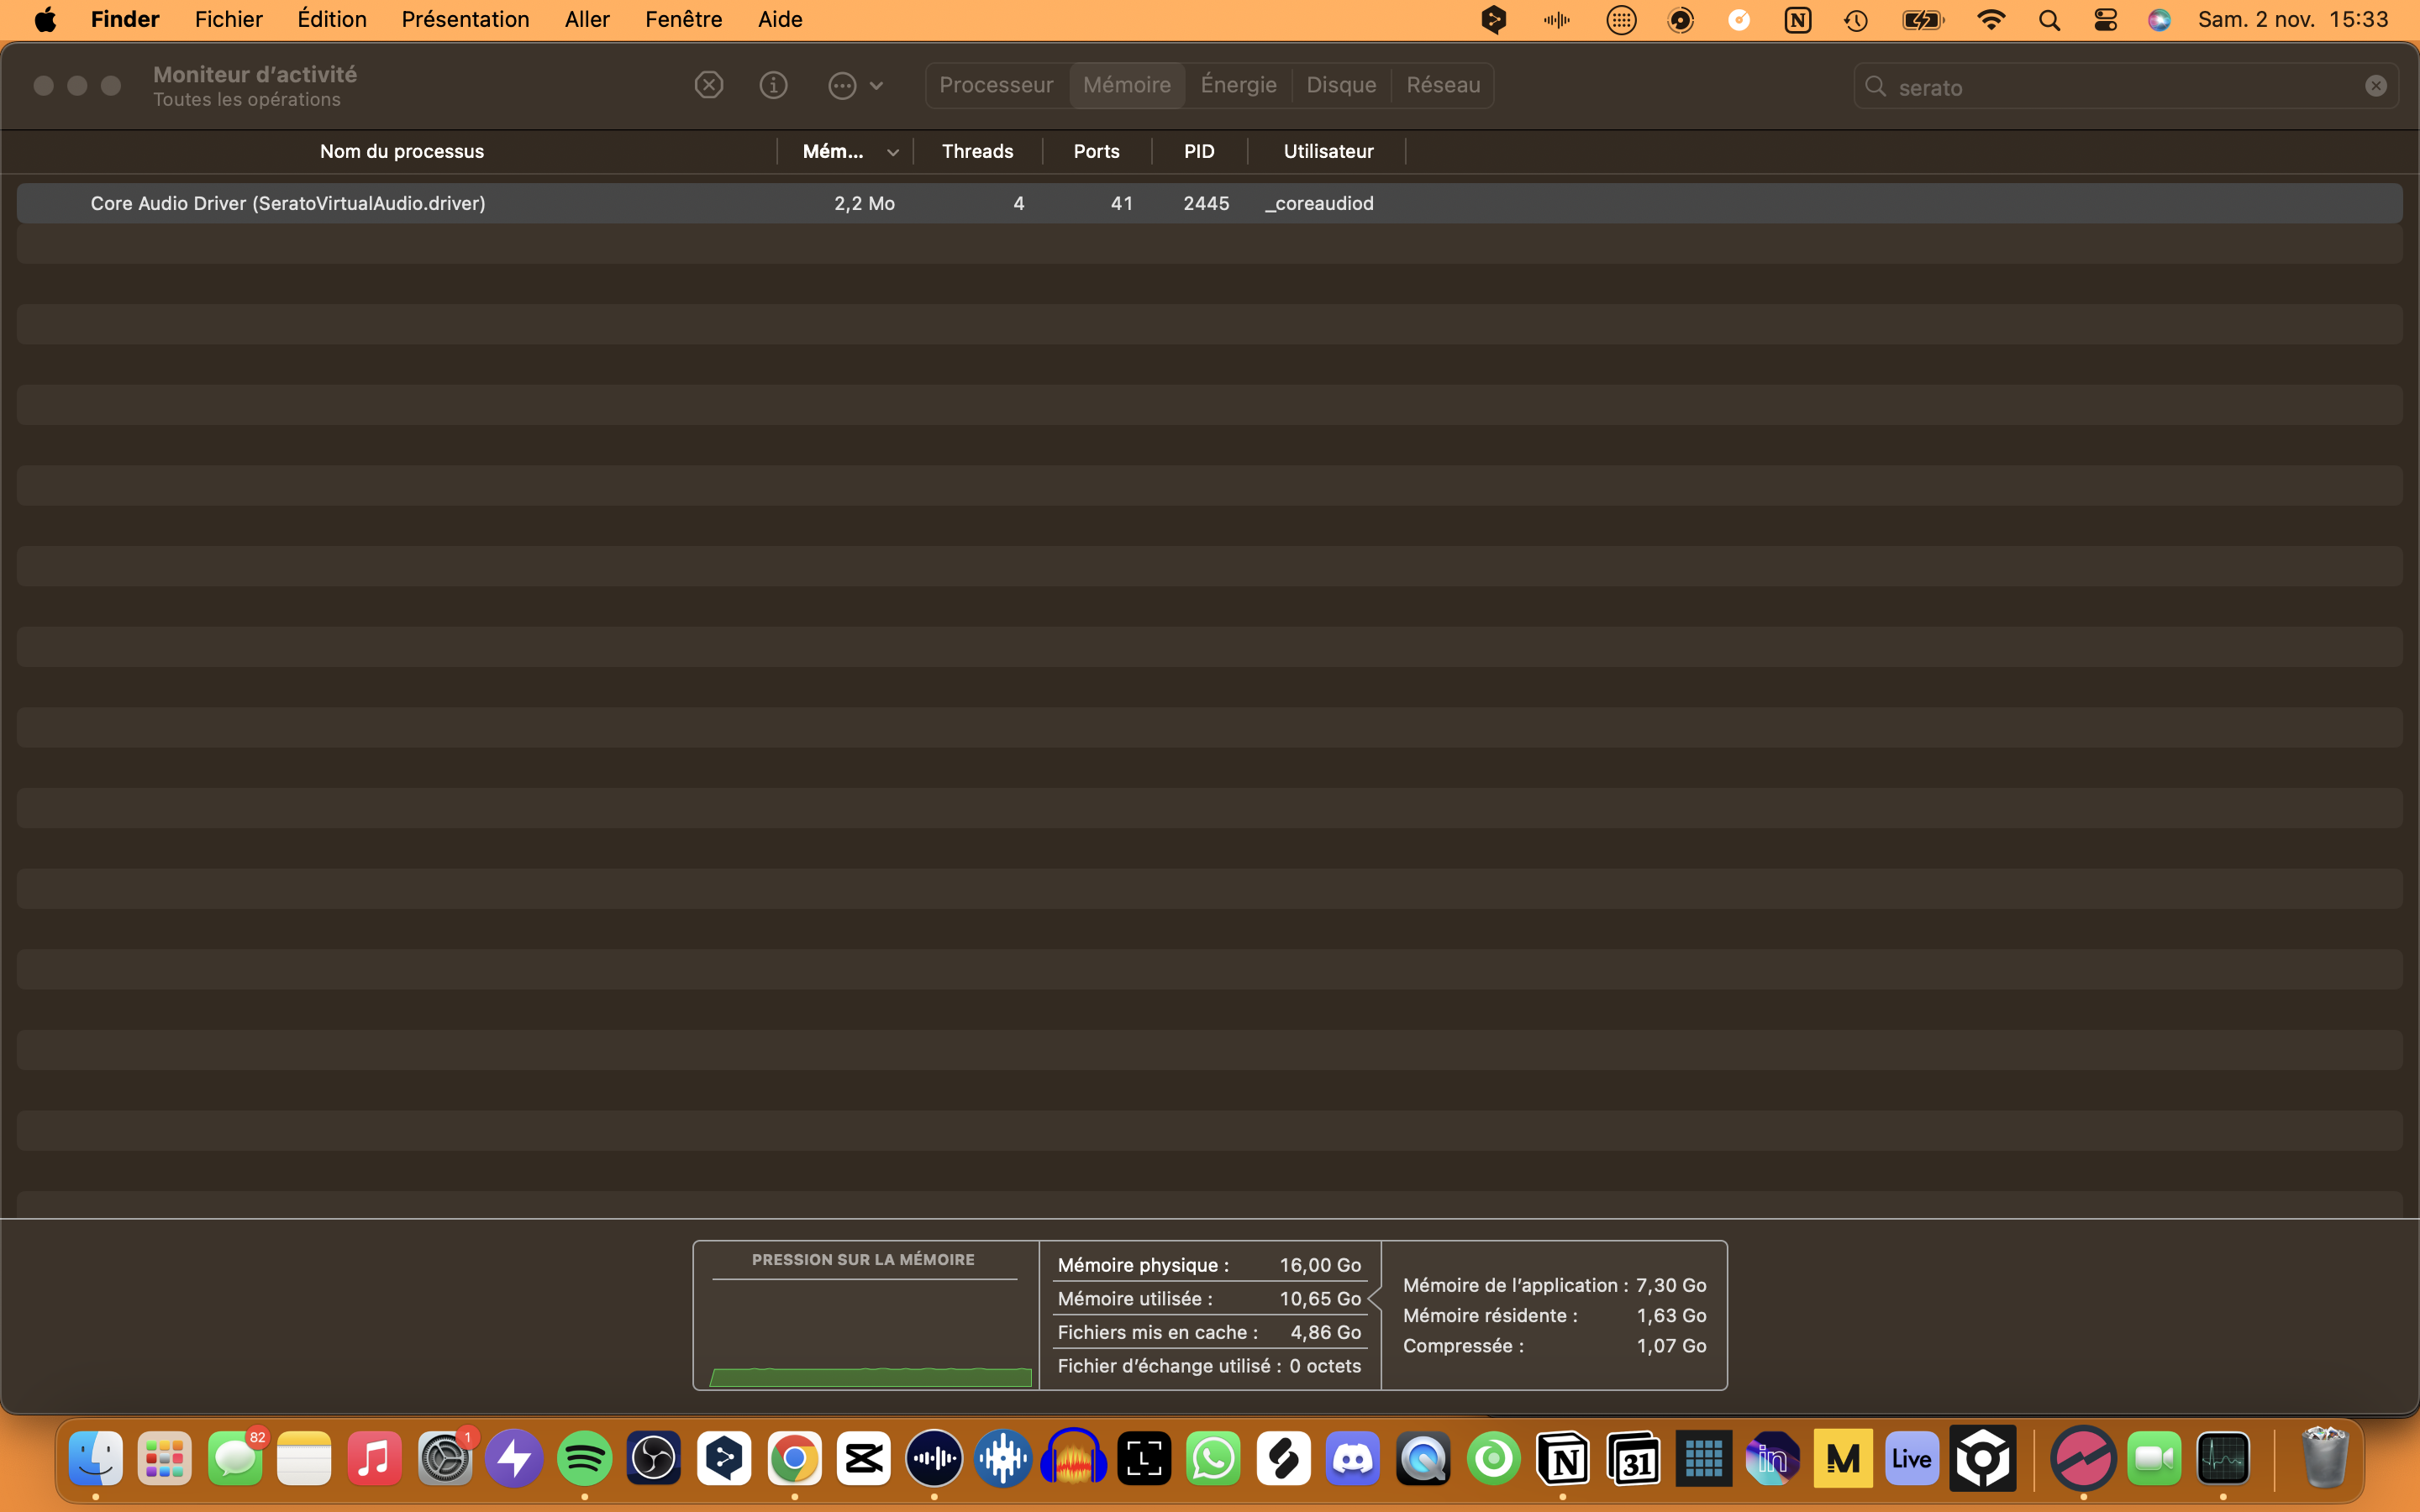Image resolution: width=2420 pixels, height=1512 pixels.
Task: Clear the serato search field
Action: [x=2375, y=86]
